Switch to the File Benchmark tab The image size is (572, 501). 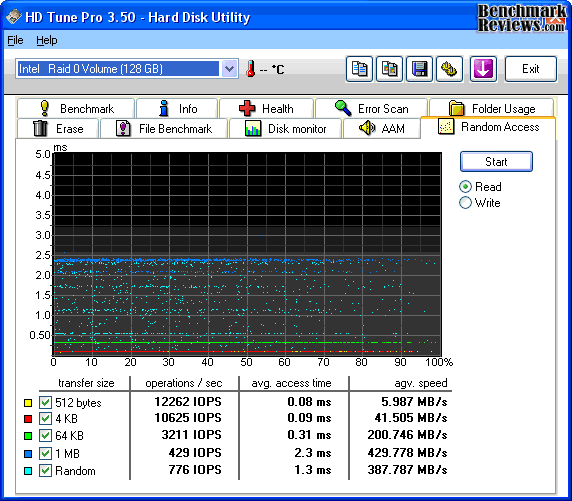point(164,128)
